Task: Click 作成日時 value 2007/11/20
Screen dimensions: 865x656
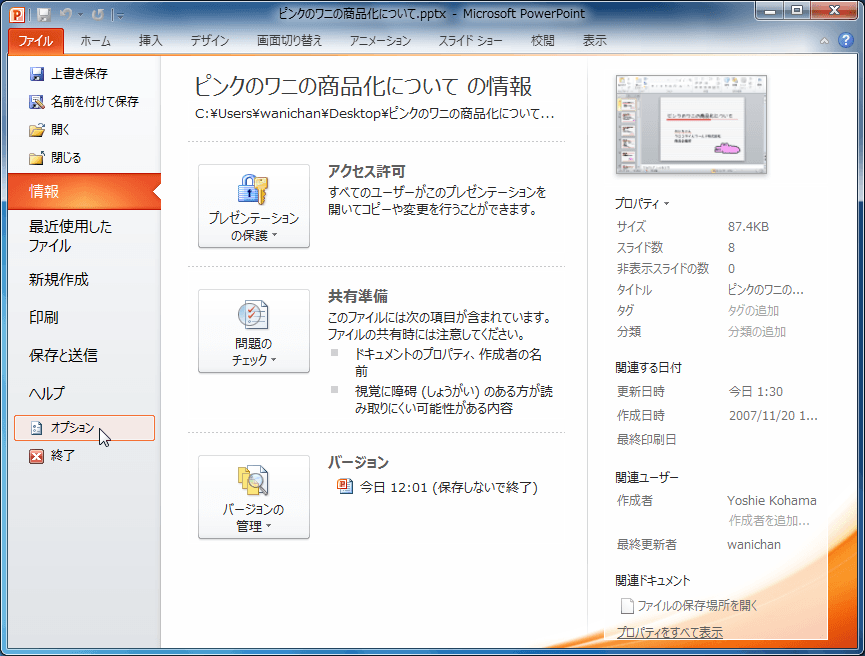Action: tap(773, 415)
